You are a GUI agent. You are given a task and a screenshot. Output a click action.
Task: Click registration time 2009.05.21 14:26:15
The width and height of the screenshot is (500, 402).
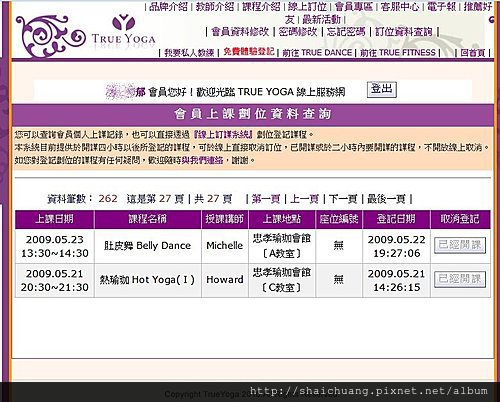coord(396,280)
